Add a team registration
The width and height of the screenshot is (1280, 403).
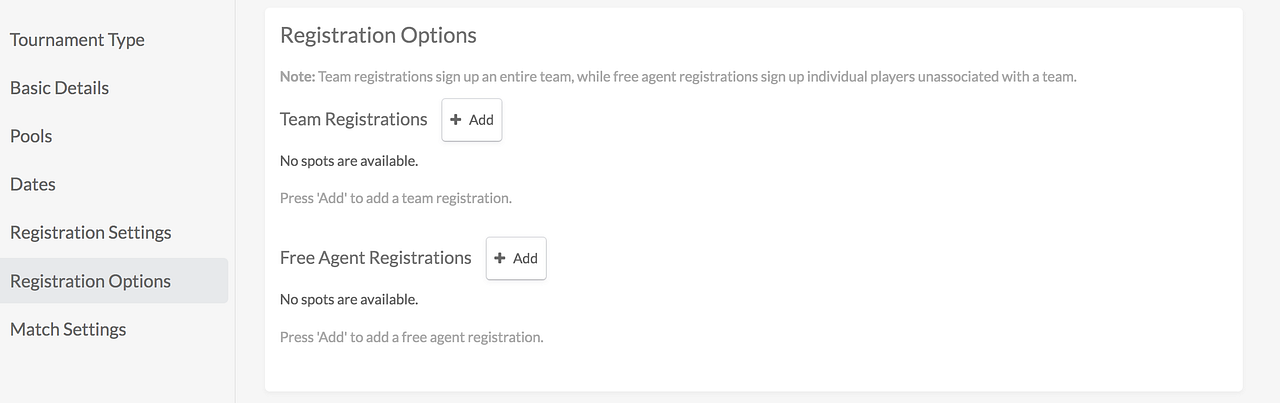472,120
